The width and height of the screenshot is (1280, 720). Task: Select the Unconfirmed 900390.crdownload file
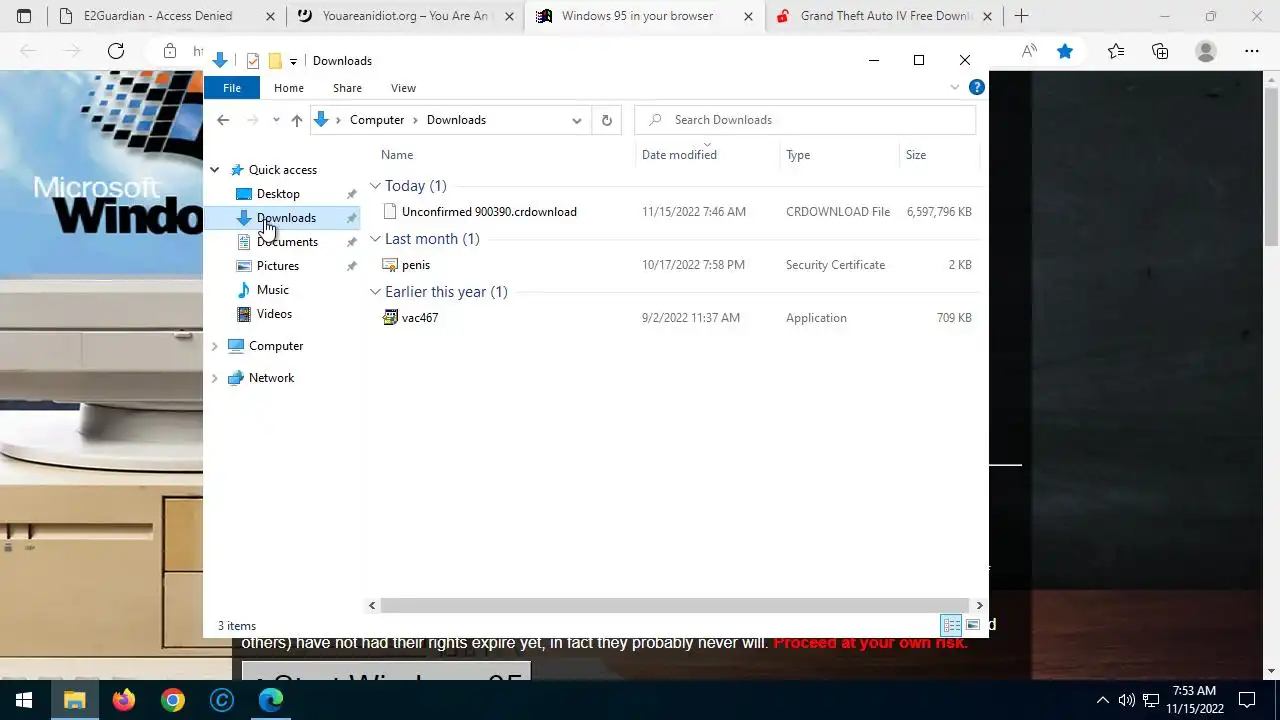(x=489, y=212)
